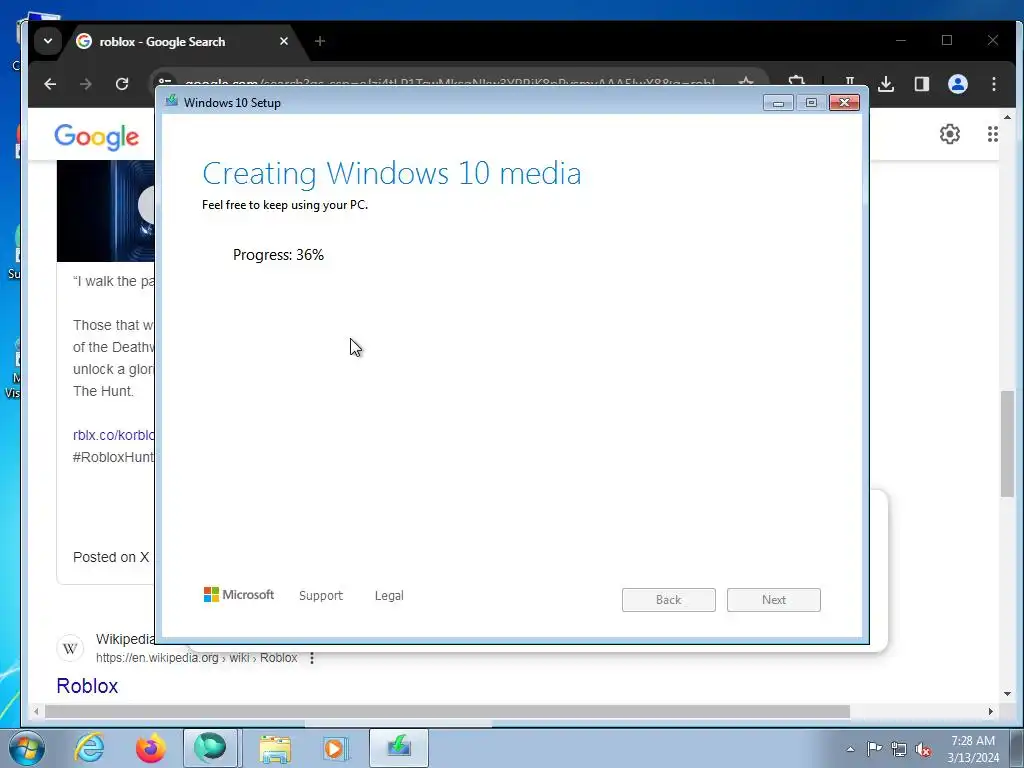The width and height of the screenshot is (1024, 768).
Task: Click the muted volume tray icon
Action: pyautogui.click(x=923, y=750)
